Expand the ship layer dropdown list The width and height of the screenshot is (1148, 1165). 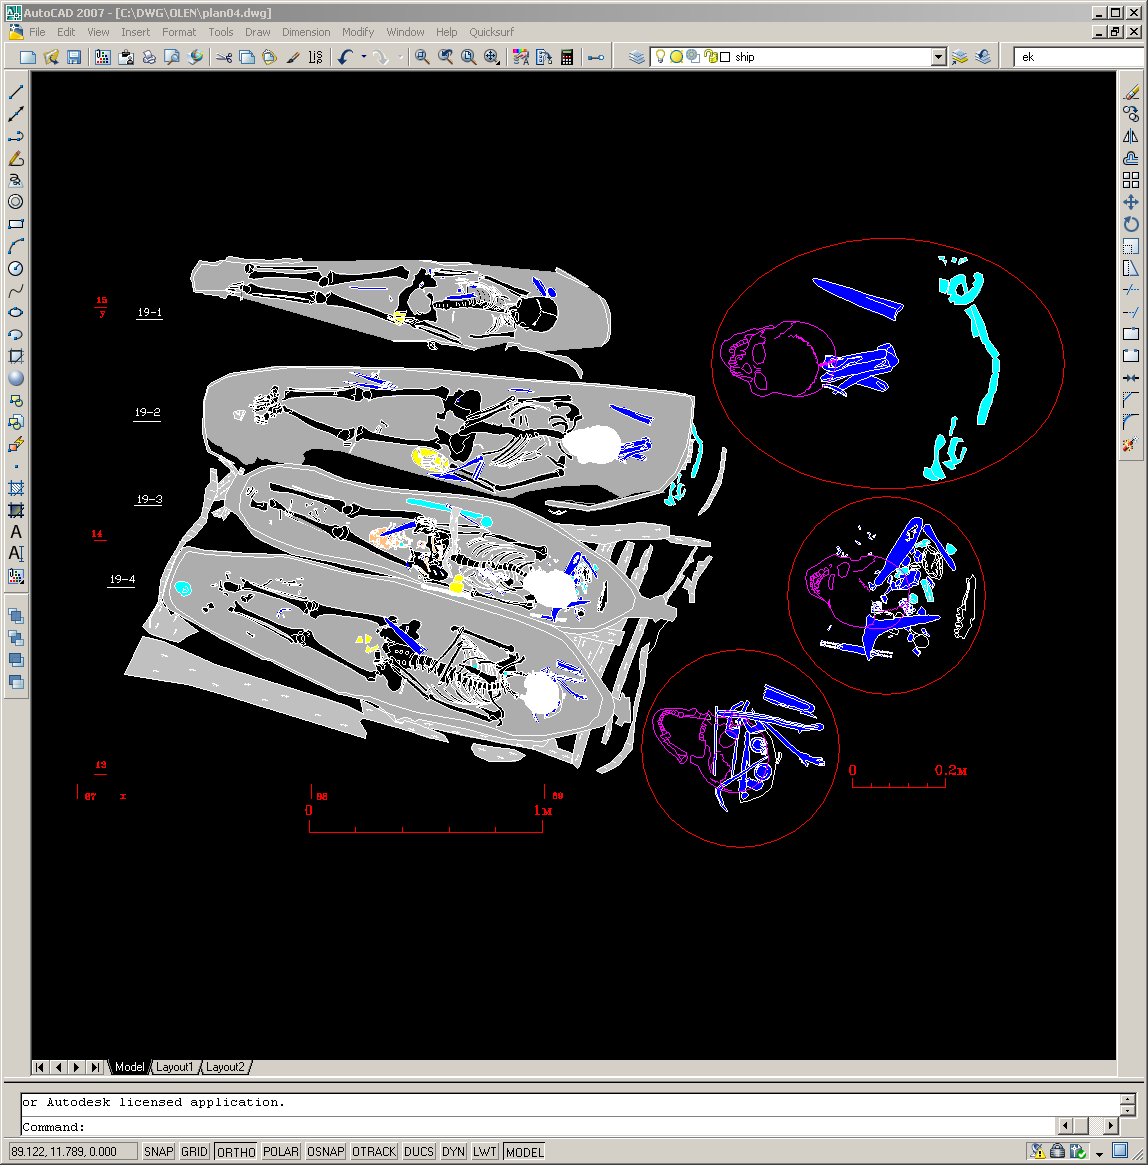[x=938, y=57]
